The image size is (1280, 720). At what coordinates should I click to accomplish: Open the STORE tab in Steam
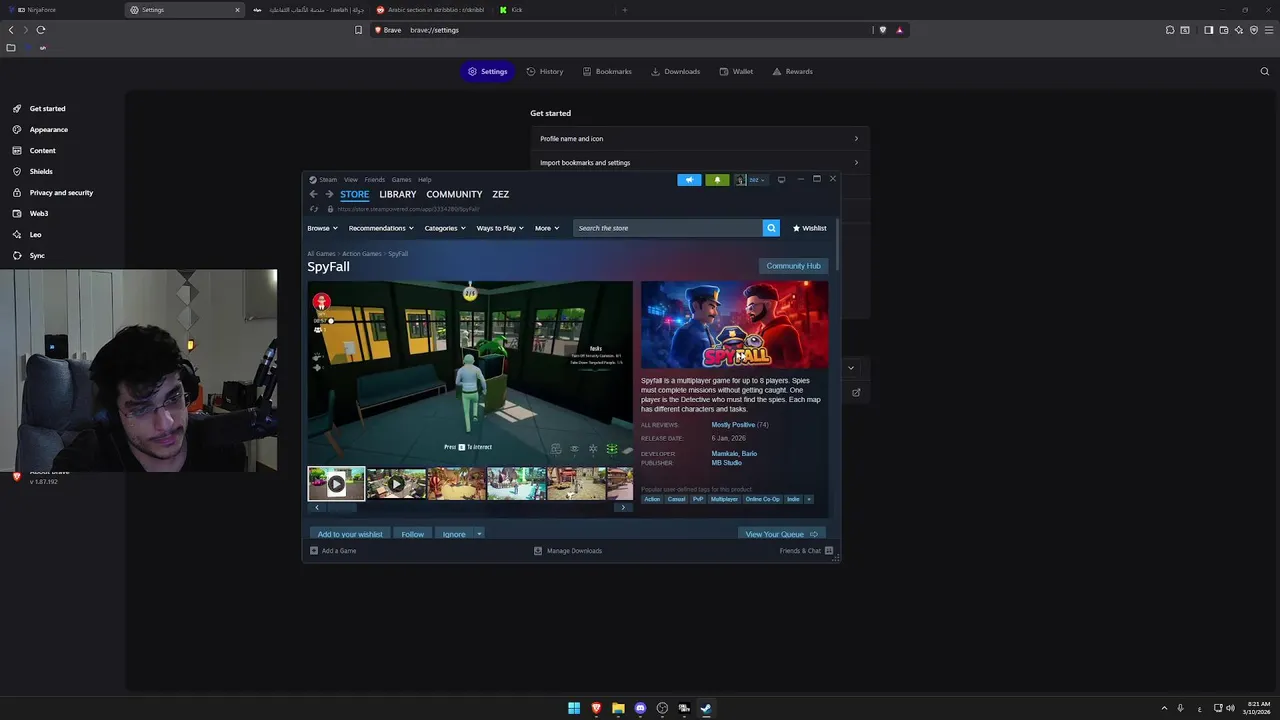point(354,194)
